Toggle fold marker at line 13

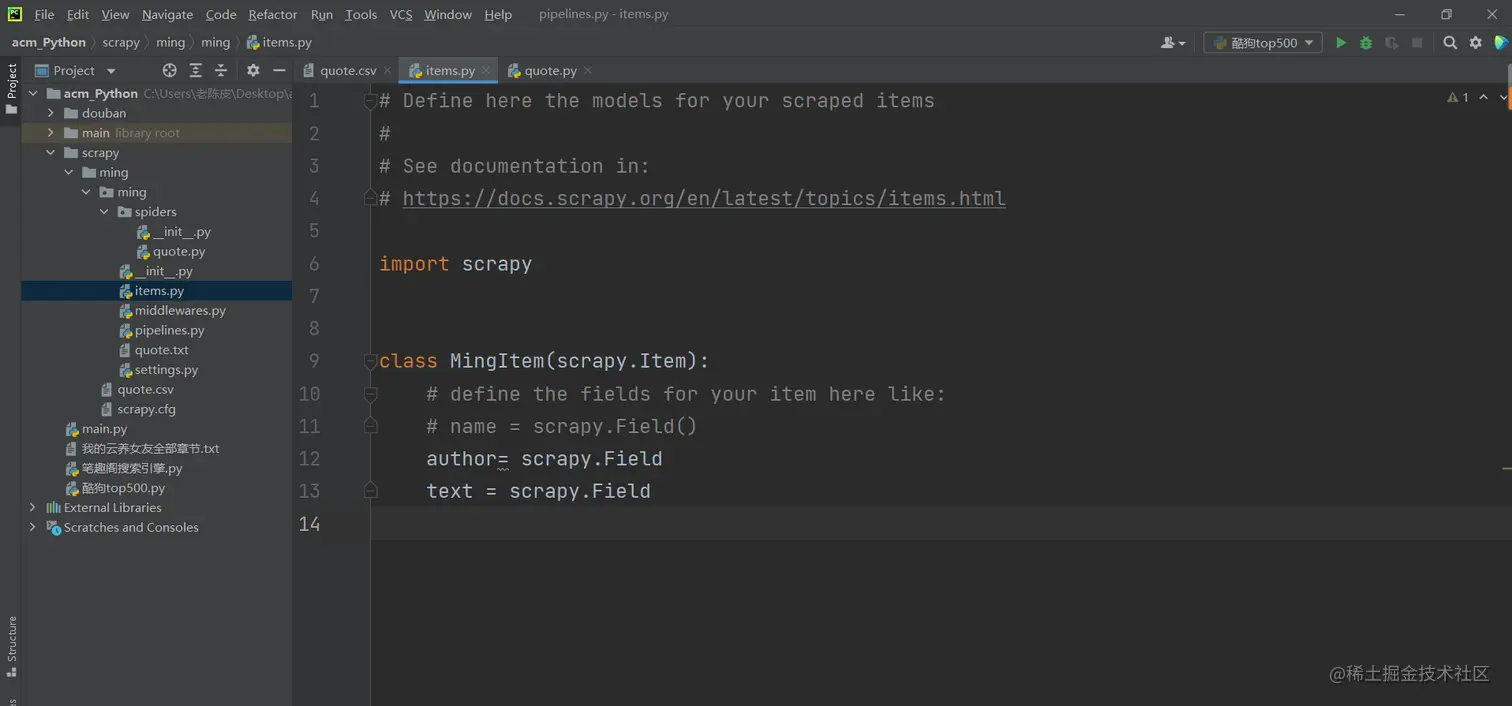coord(370,491)
